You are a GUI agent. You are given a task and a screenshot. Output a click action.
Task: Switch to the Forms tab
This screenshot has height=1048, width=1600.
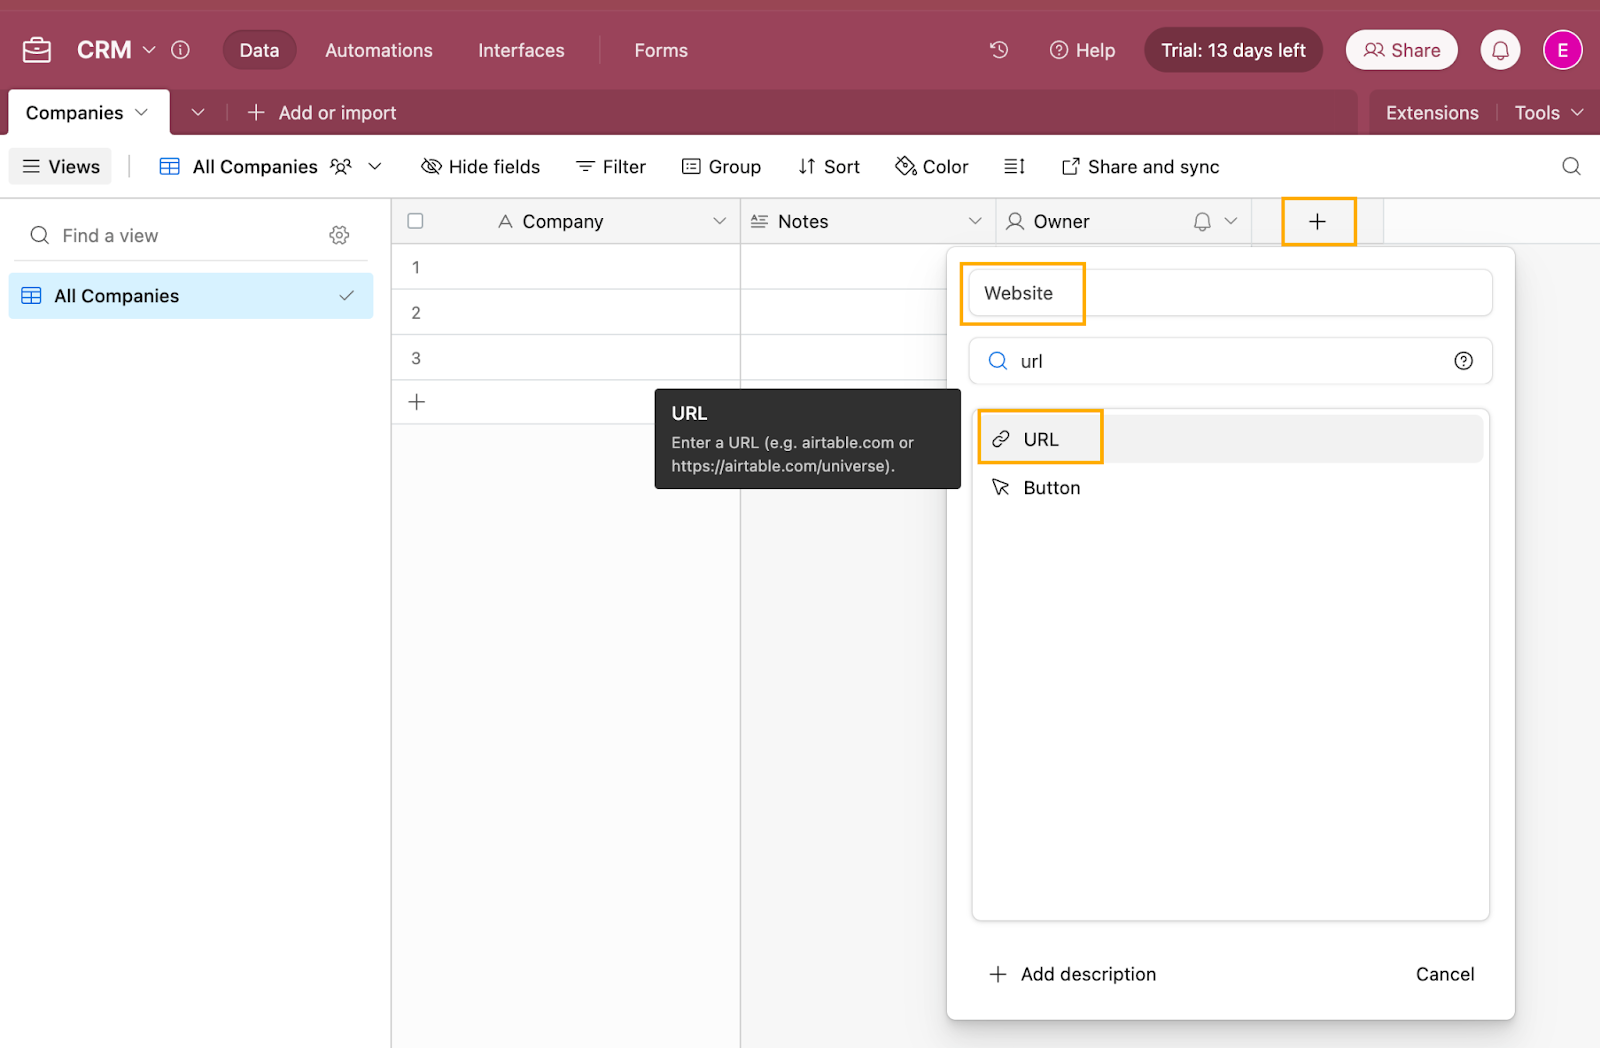661,50
